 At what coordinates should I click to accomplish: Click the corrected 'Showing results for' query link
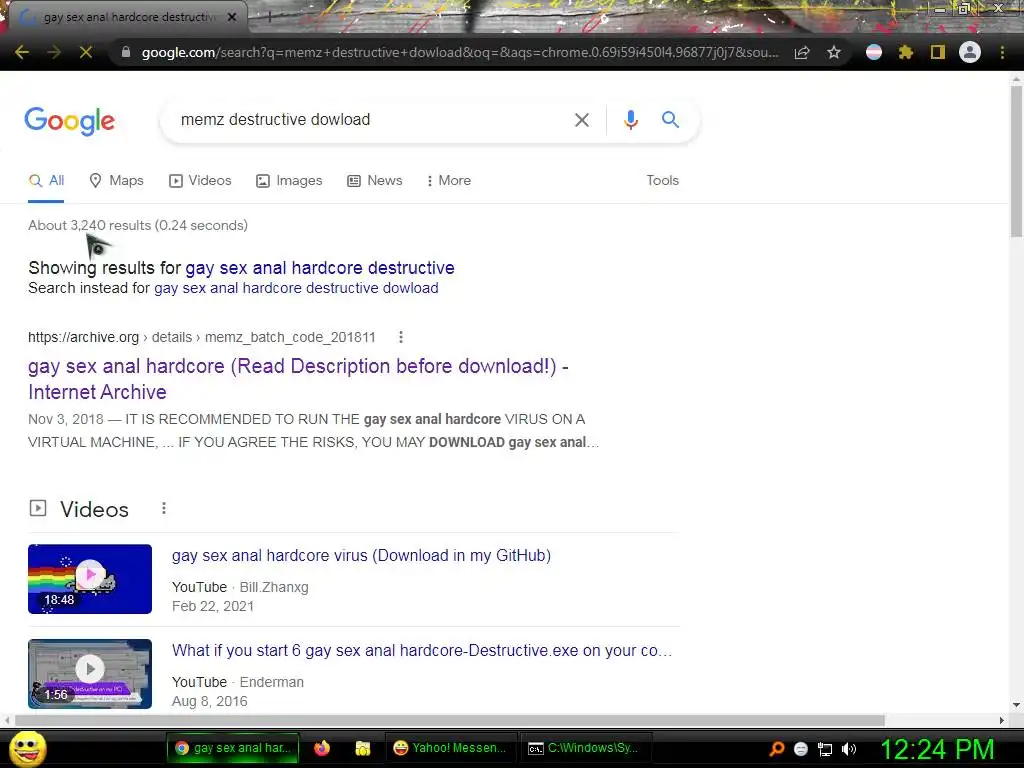pyautogui.click(x=320, y=268)
